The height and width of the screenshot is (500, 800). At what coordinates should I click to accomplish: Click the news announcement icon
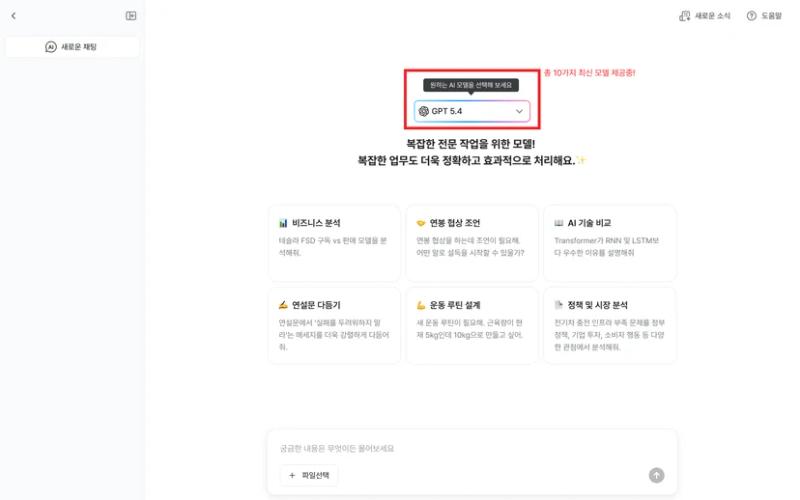click(x=685, y=16)
